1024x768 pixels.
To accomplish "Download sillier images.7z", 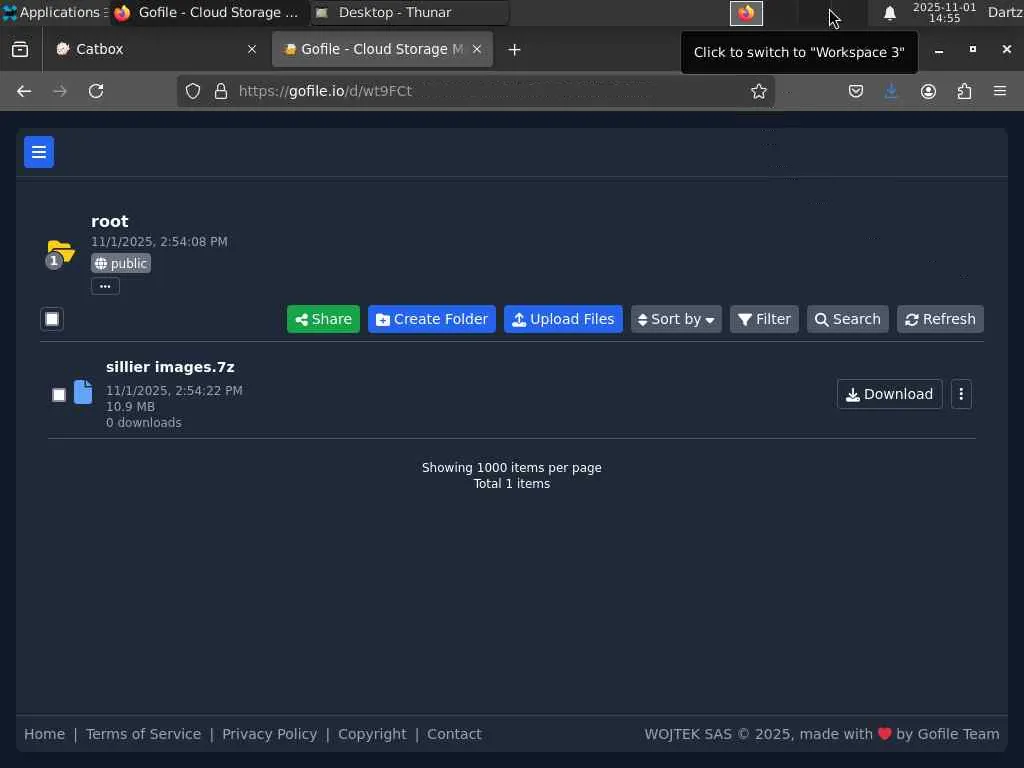I will point(889,394).
